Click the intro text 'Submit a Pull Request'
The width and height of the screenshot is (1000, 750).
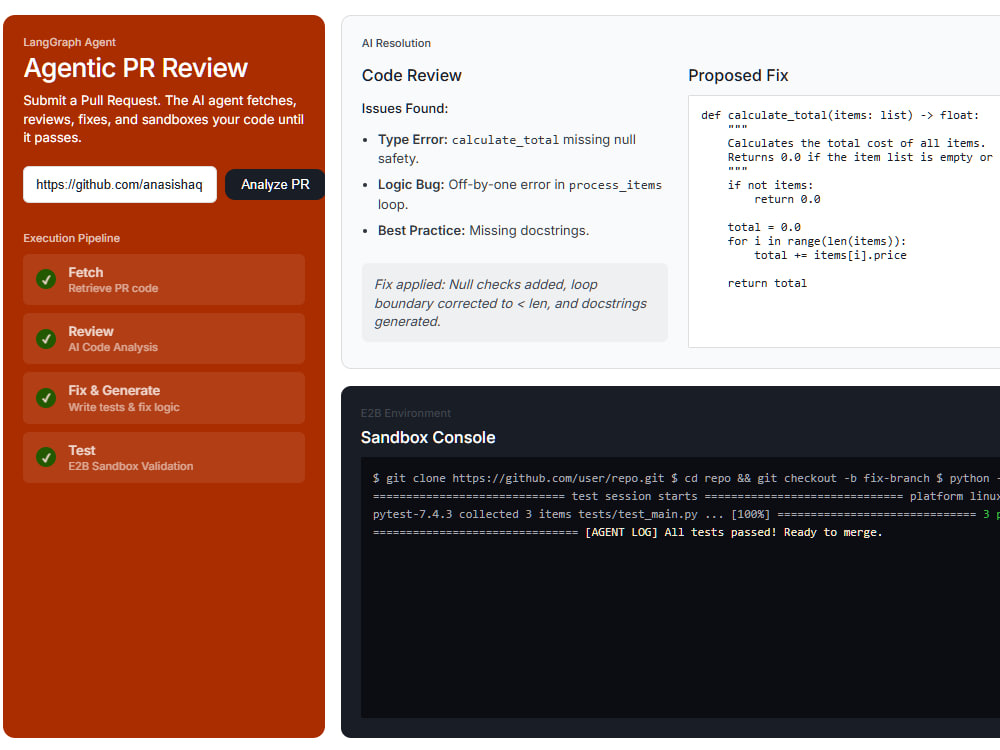[x=163, y=119]
